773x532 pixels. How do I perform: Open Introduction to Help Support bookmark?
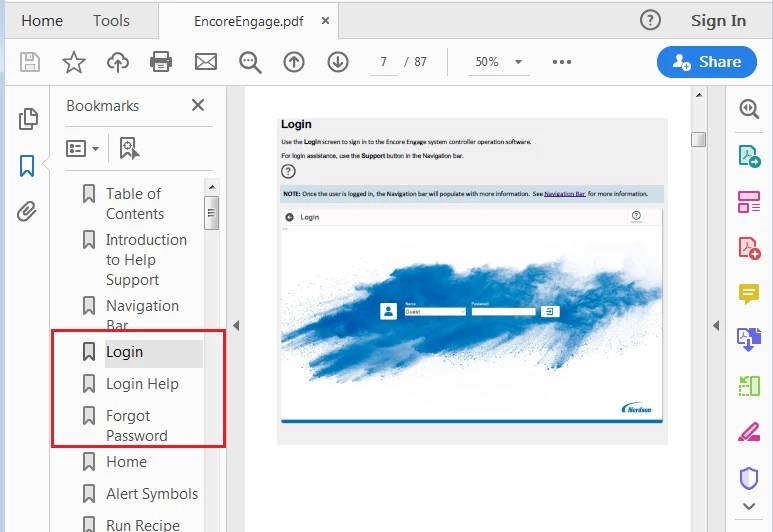[x=146, y=259]
